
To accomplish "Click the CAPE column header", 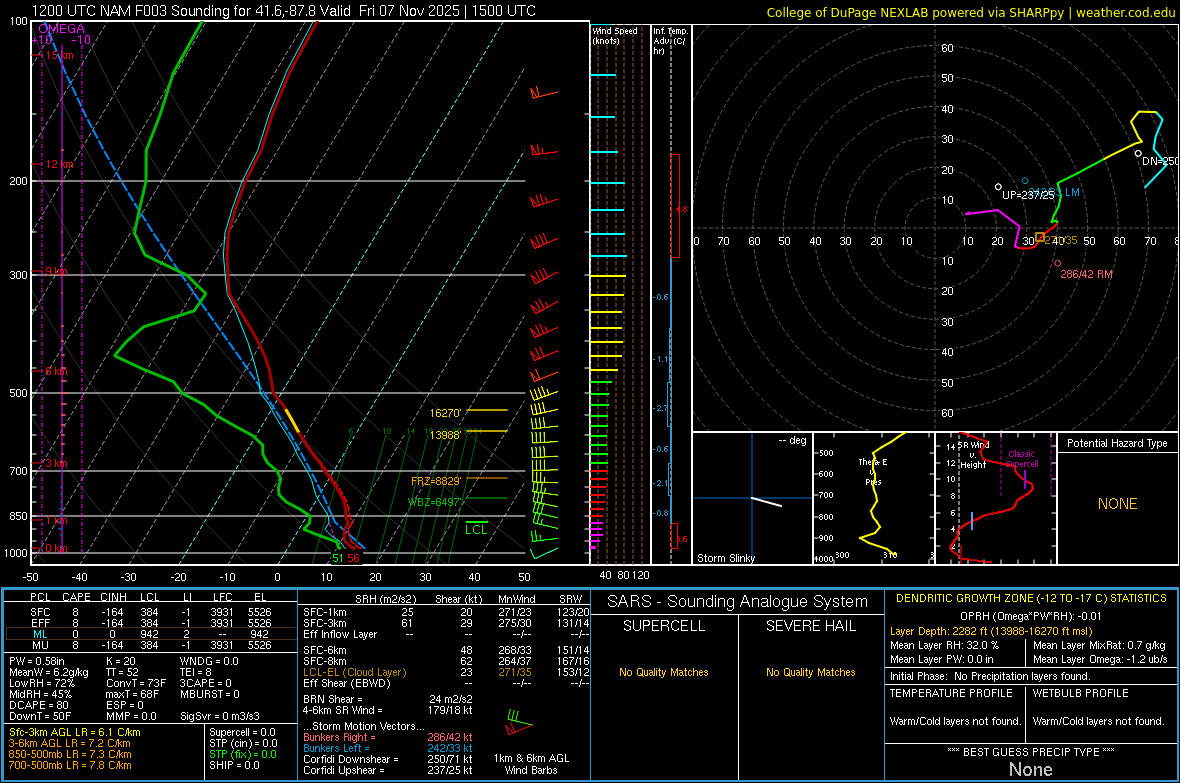I will (x=76, y=597).
